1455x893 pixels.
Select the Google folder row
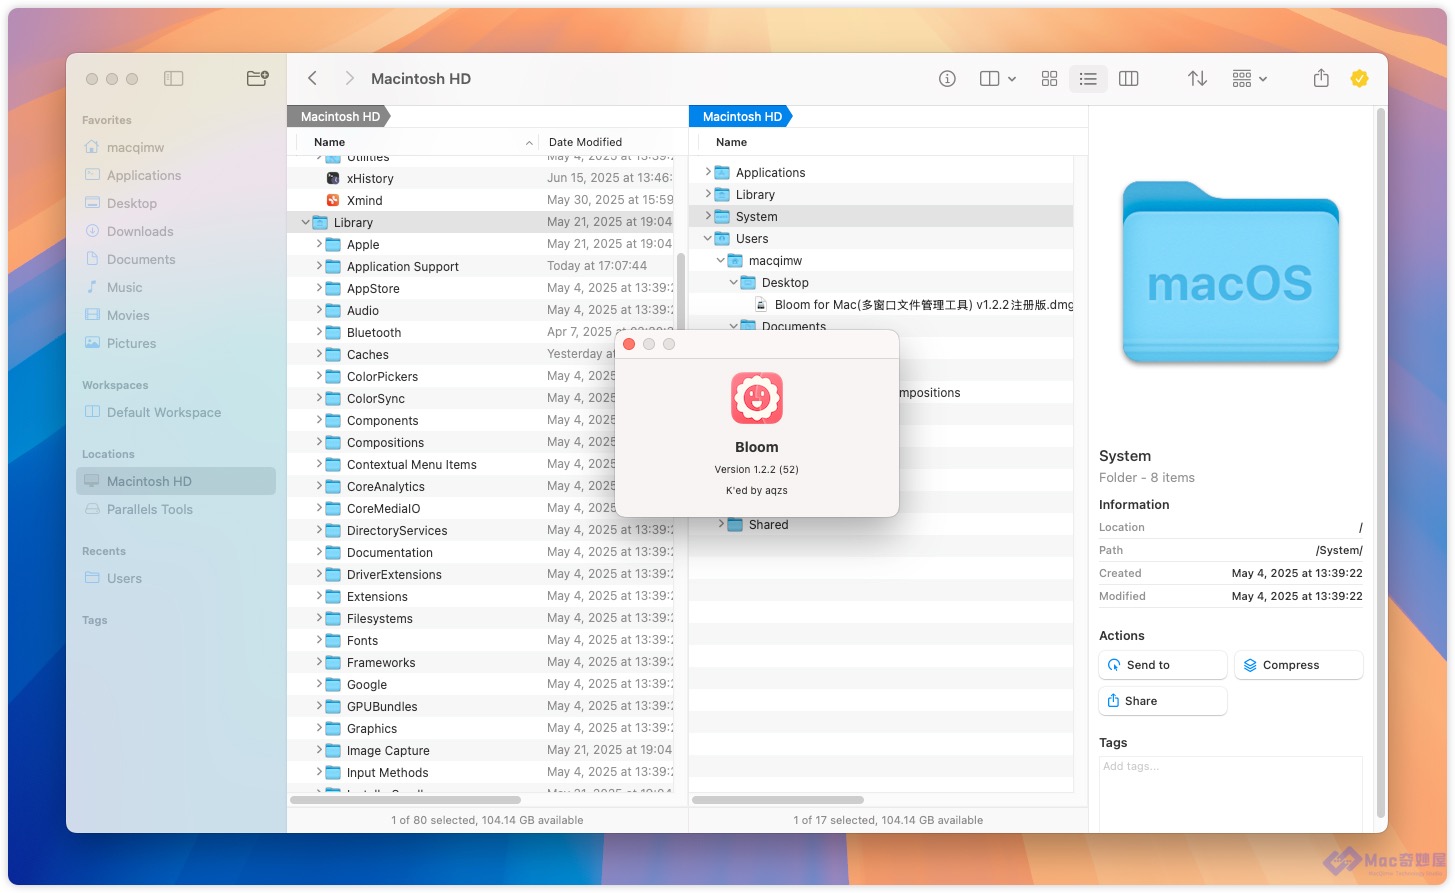pyautogui.click(x=481, y=684)
